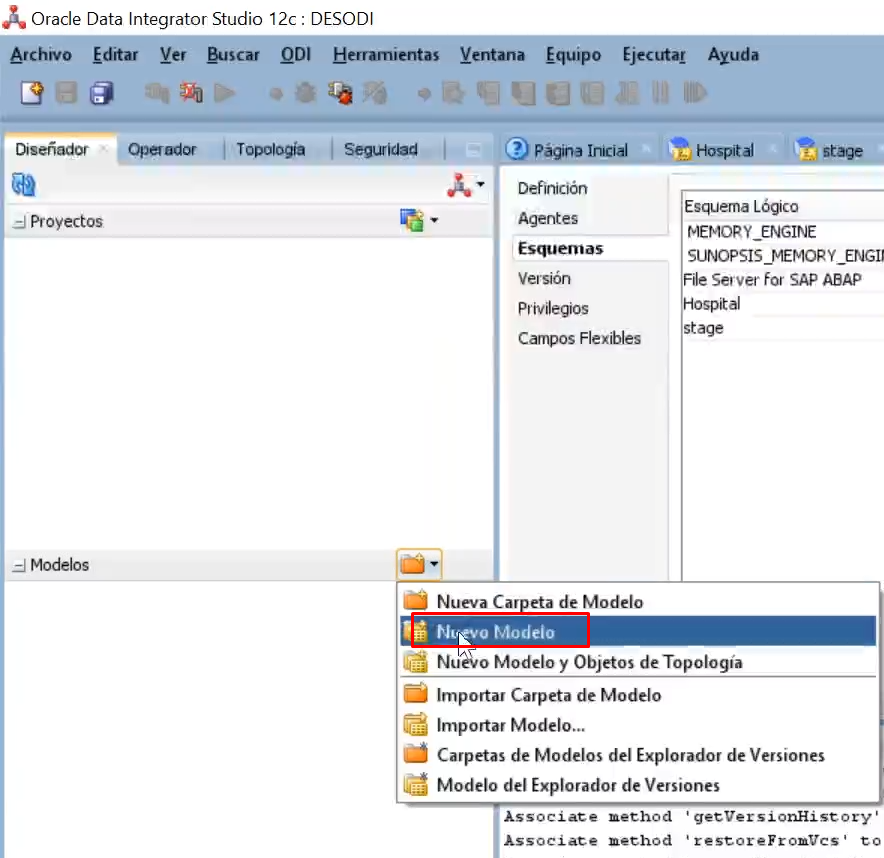Collapse the Proyectos section
This screenshot has height=858, width=884.
(19, 222)
